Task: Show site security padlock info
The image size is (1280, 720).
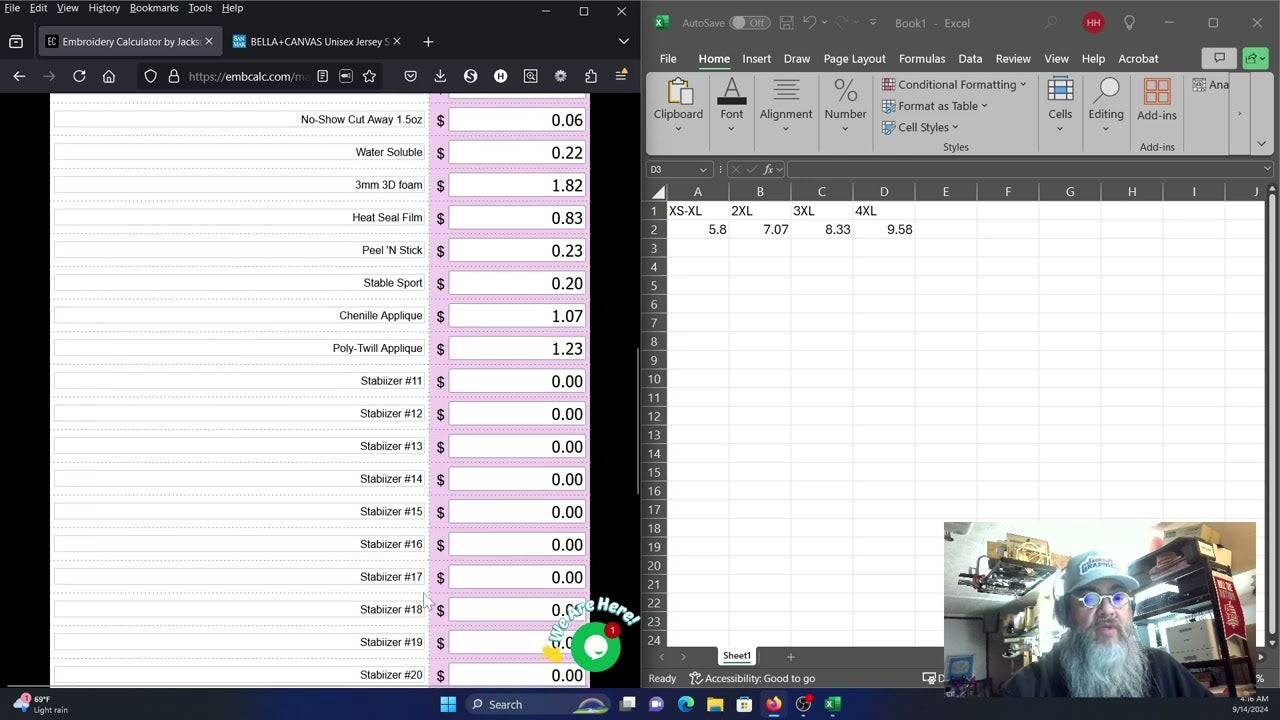Action: [x=173, y=76]
